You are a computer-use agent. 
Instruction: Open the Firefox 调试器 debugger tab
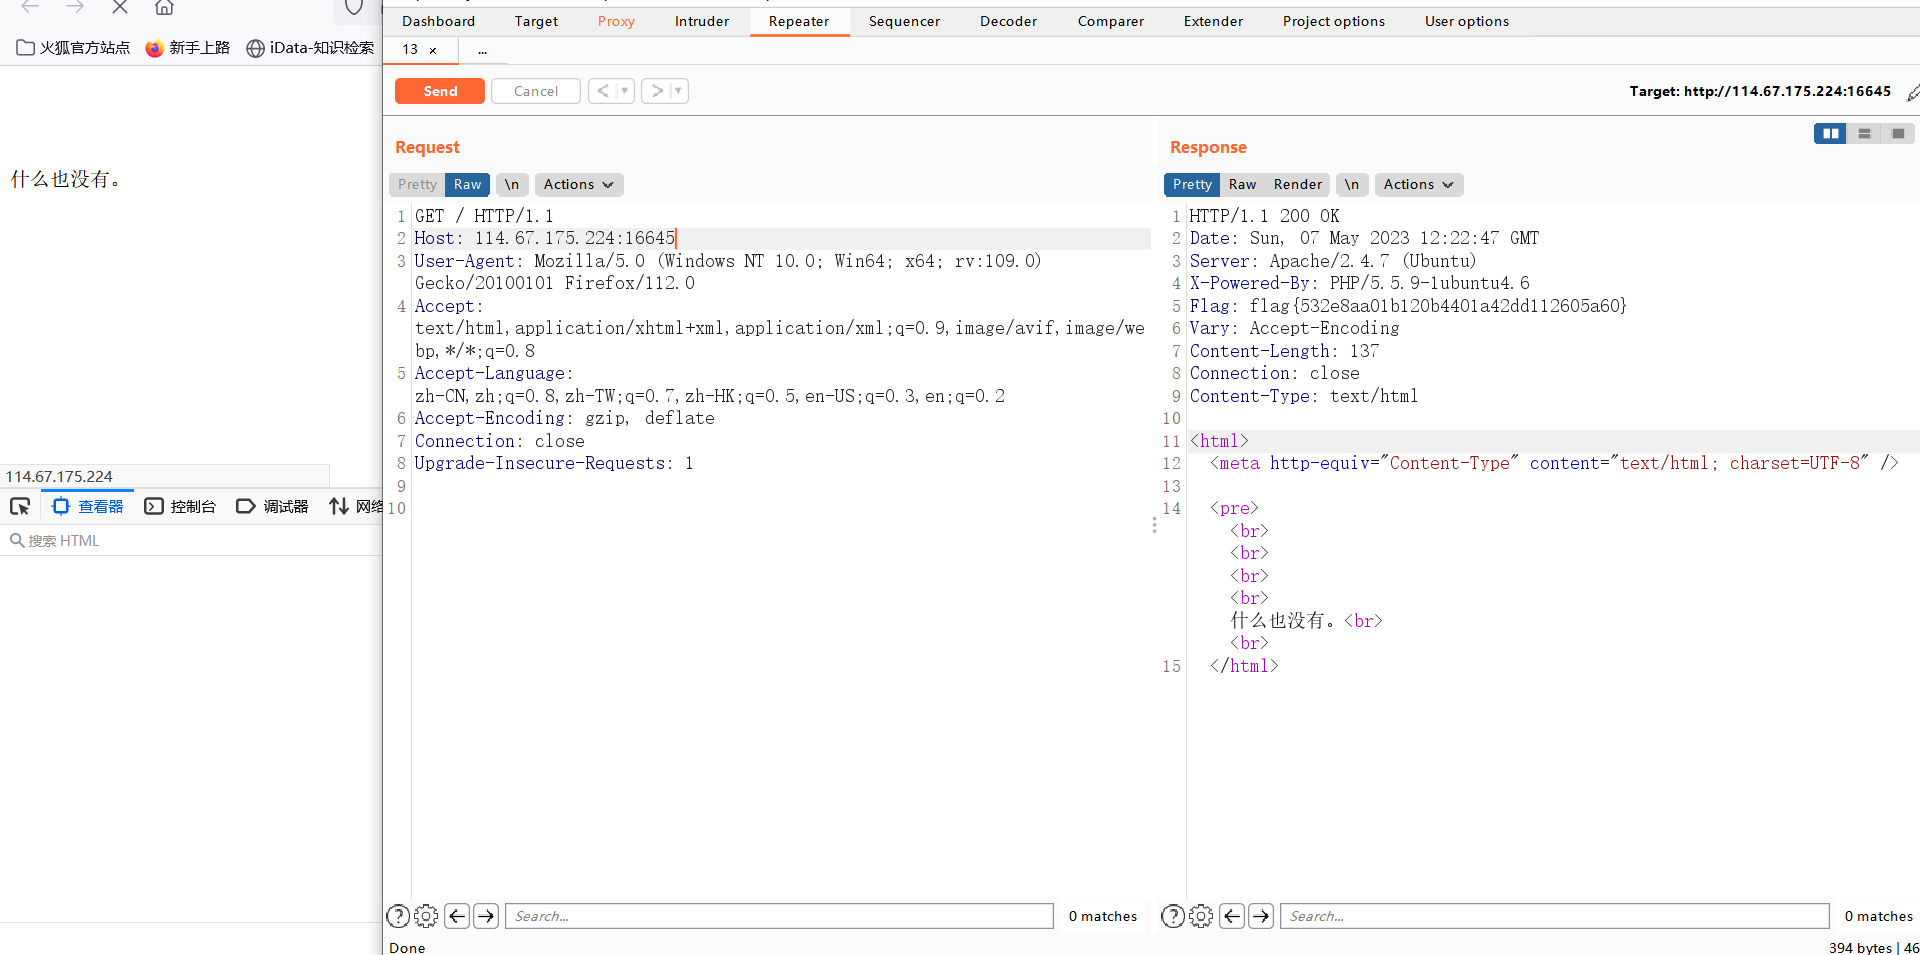(x=272, y=506)
